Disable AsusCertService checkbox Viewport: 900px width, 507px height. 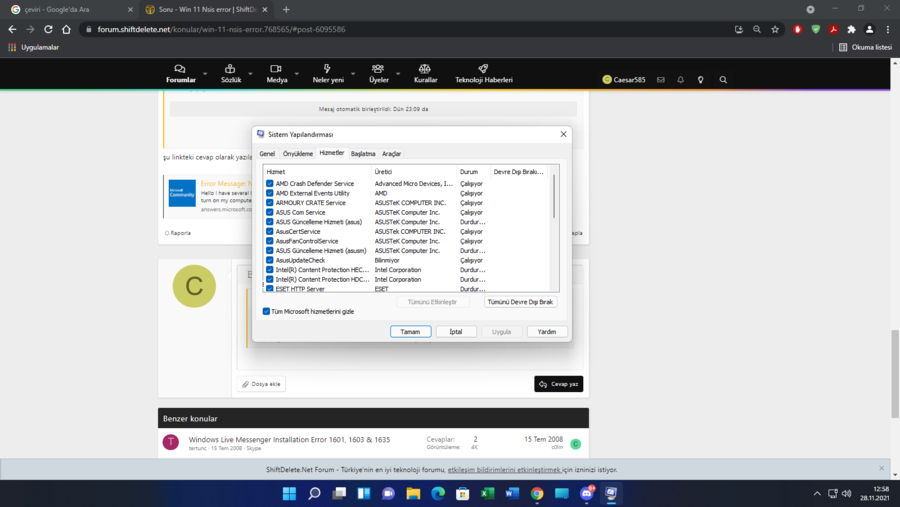[269, 231]
